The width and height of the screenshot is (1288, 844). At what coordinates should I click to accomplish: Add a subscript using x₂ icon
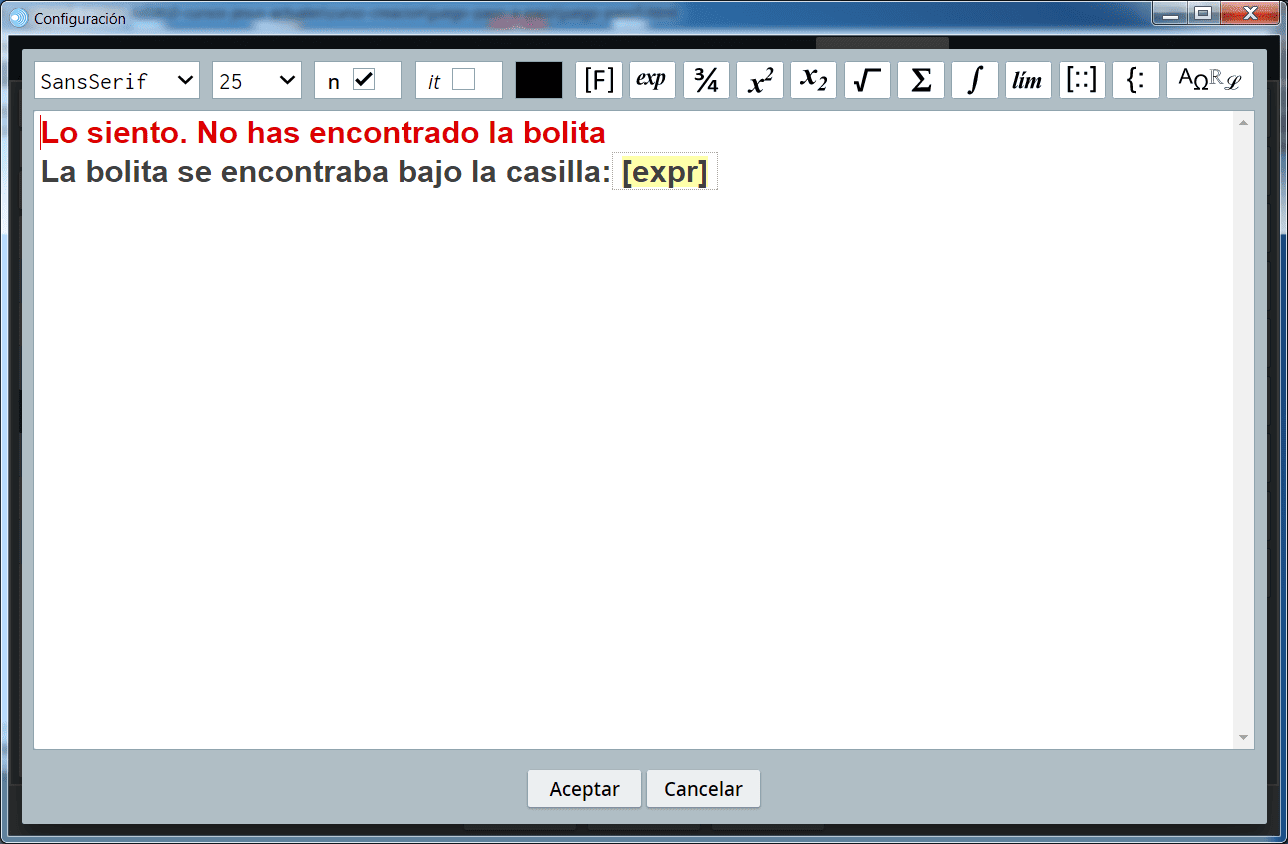pos(813,81)
